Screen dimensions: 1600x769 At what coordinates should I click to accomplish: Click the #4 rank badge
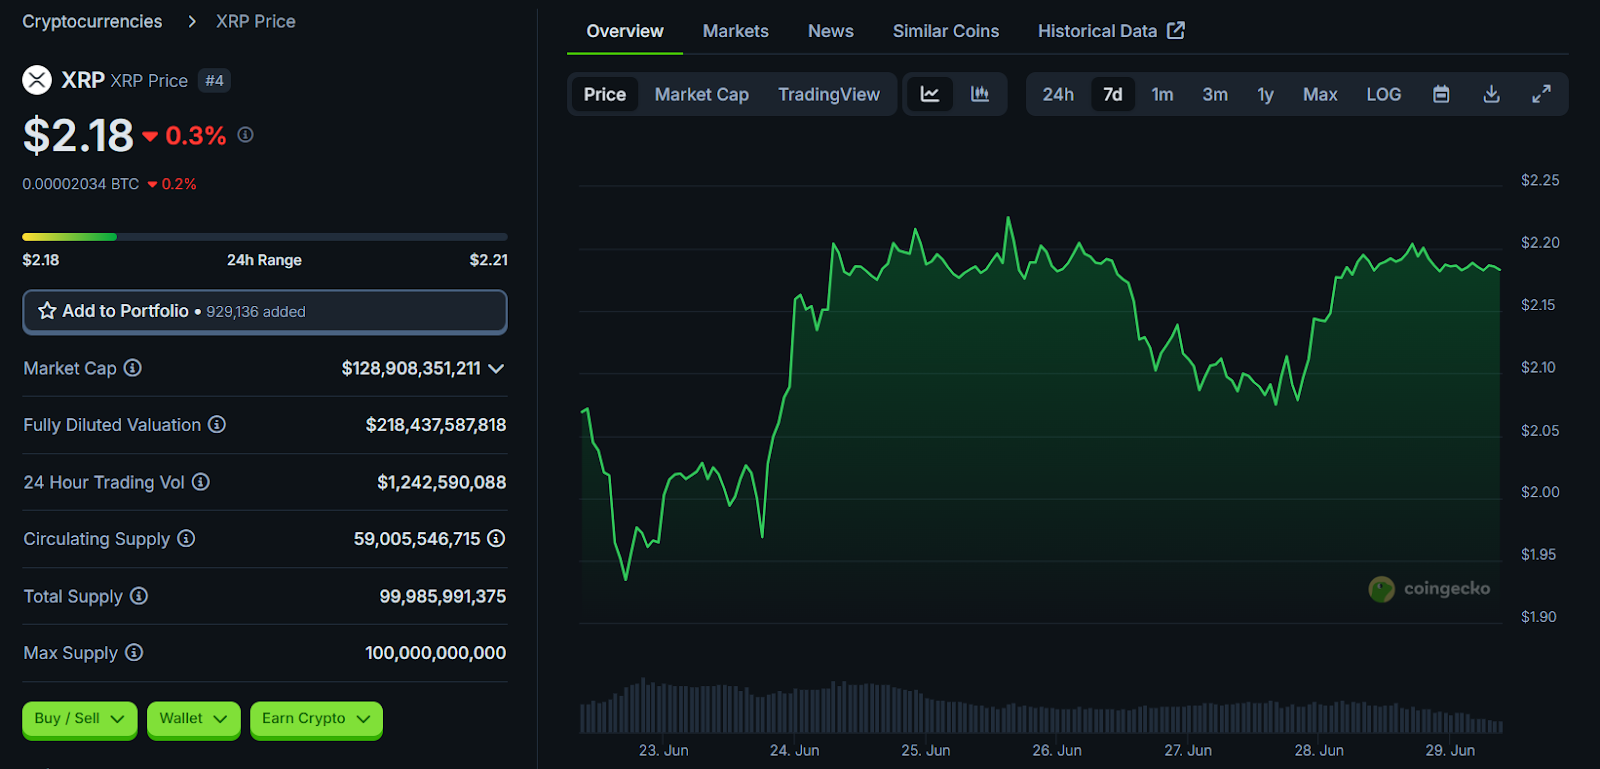pos(214,80)
